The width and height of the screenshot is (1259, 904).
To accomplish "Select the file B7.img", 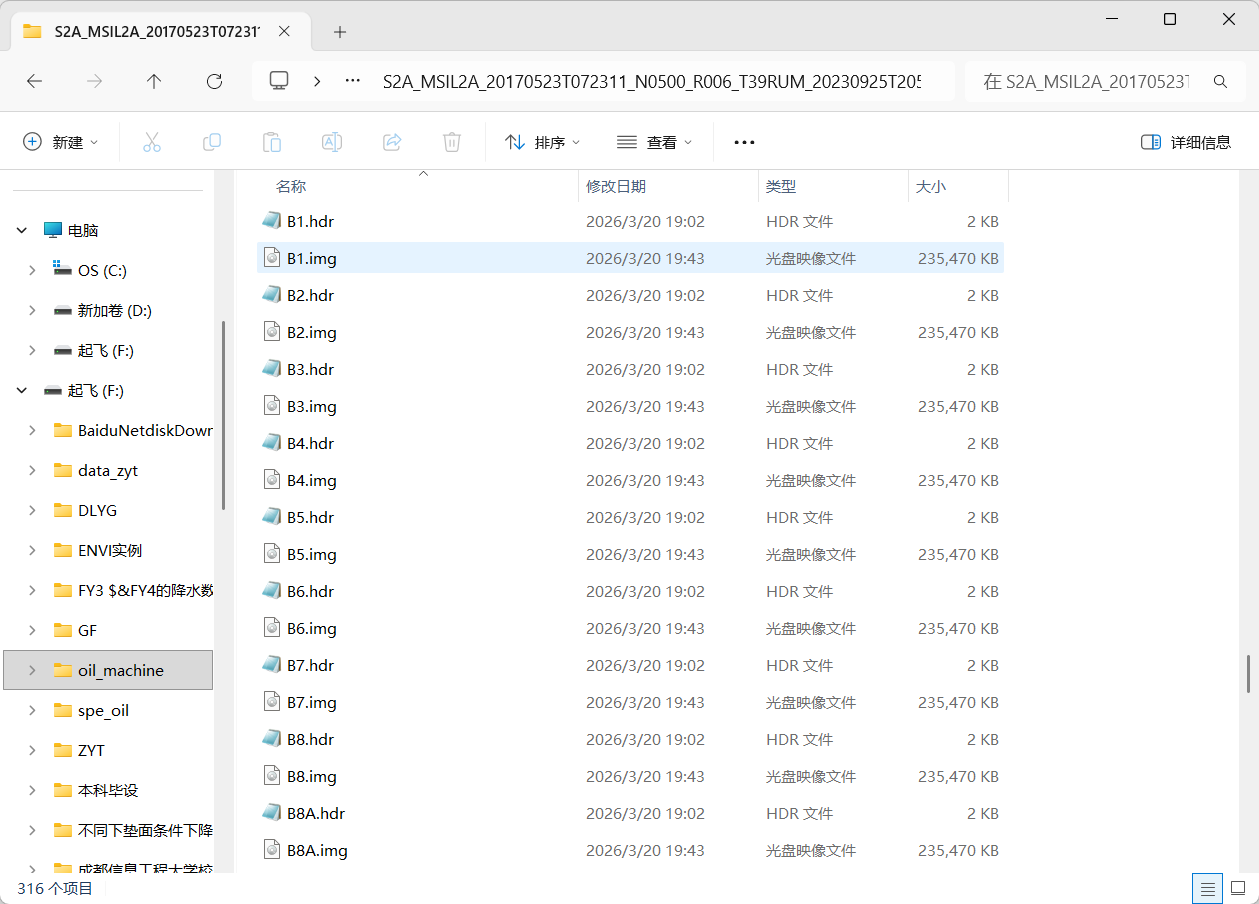I will (630, 702).
